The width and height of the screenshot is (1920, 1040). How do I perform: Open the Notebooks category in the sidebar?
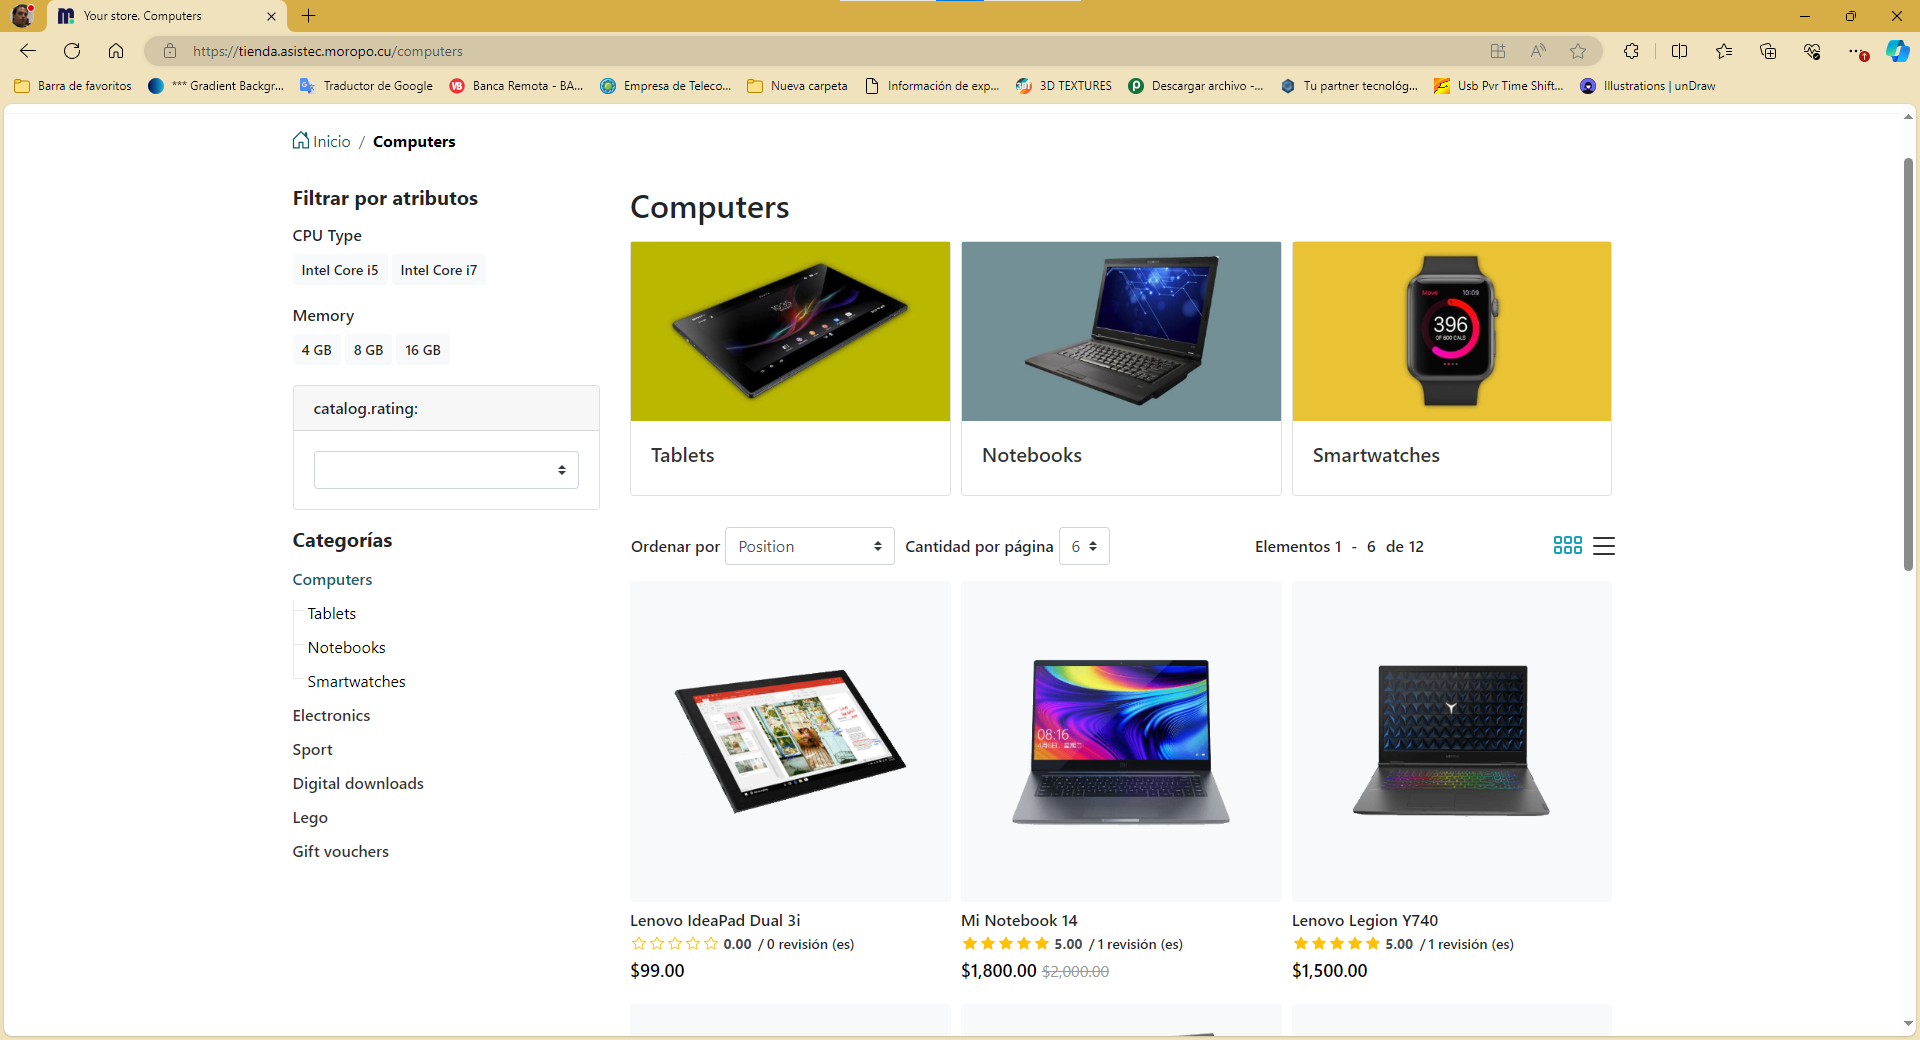point(346,647)
